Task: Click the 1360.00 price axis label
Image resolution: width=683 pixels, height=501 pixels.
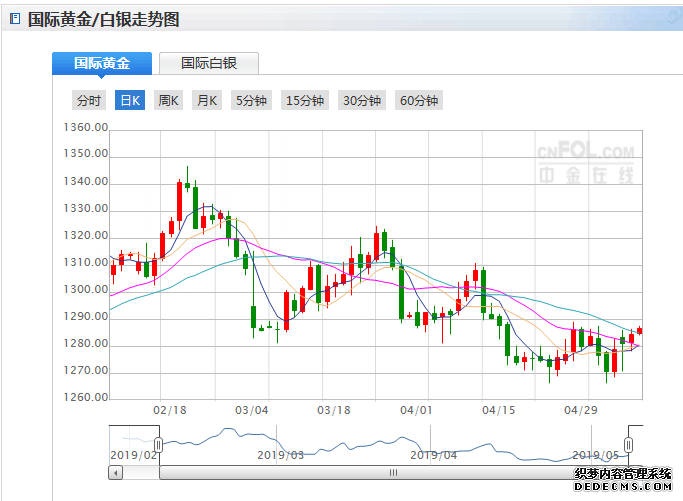Action: pyautogui.click(x=86, y=127)
